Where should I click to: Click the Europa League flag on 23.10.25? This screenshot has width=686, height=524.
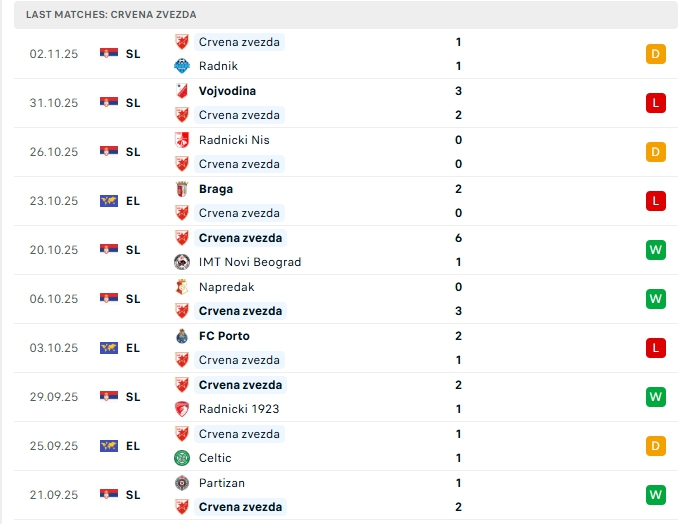[x=109, y=201]
